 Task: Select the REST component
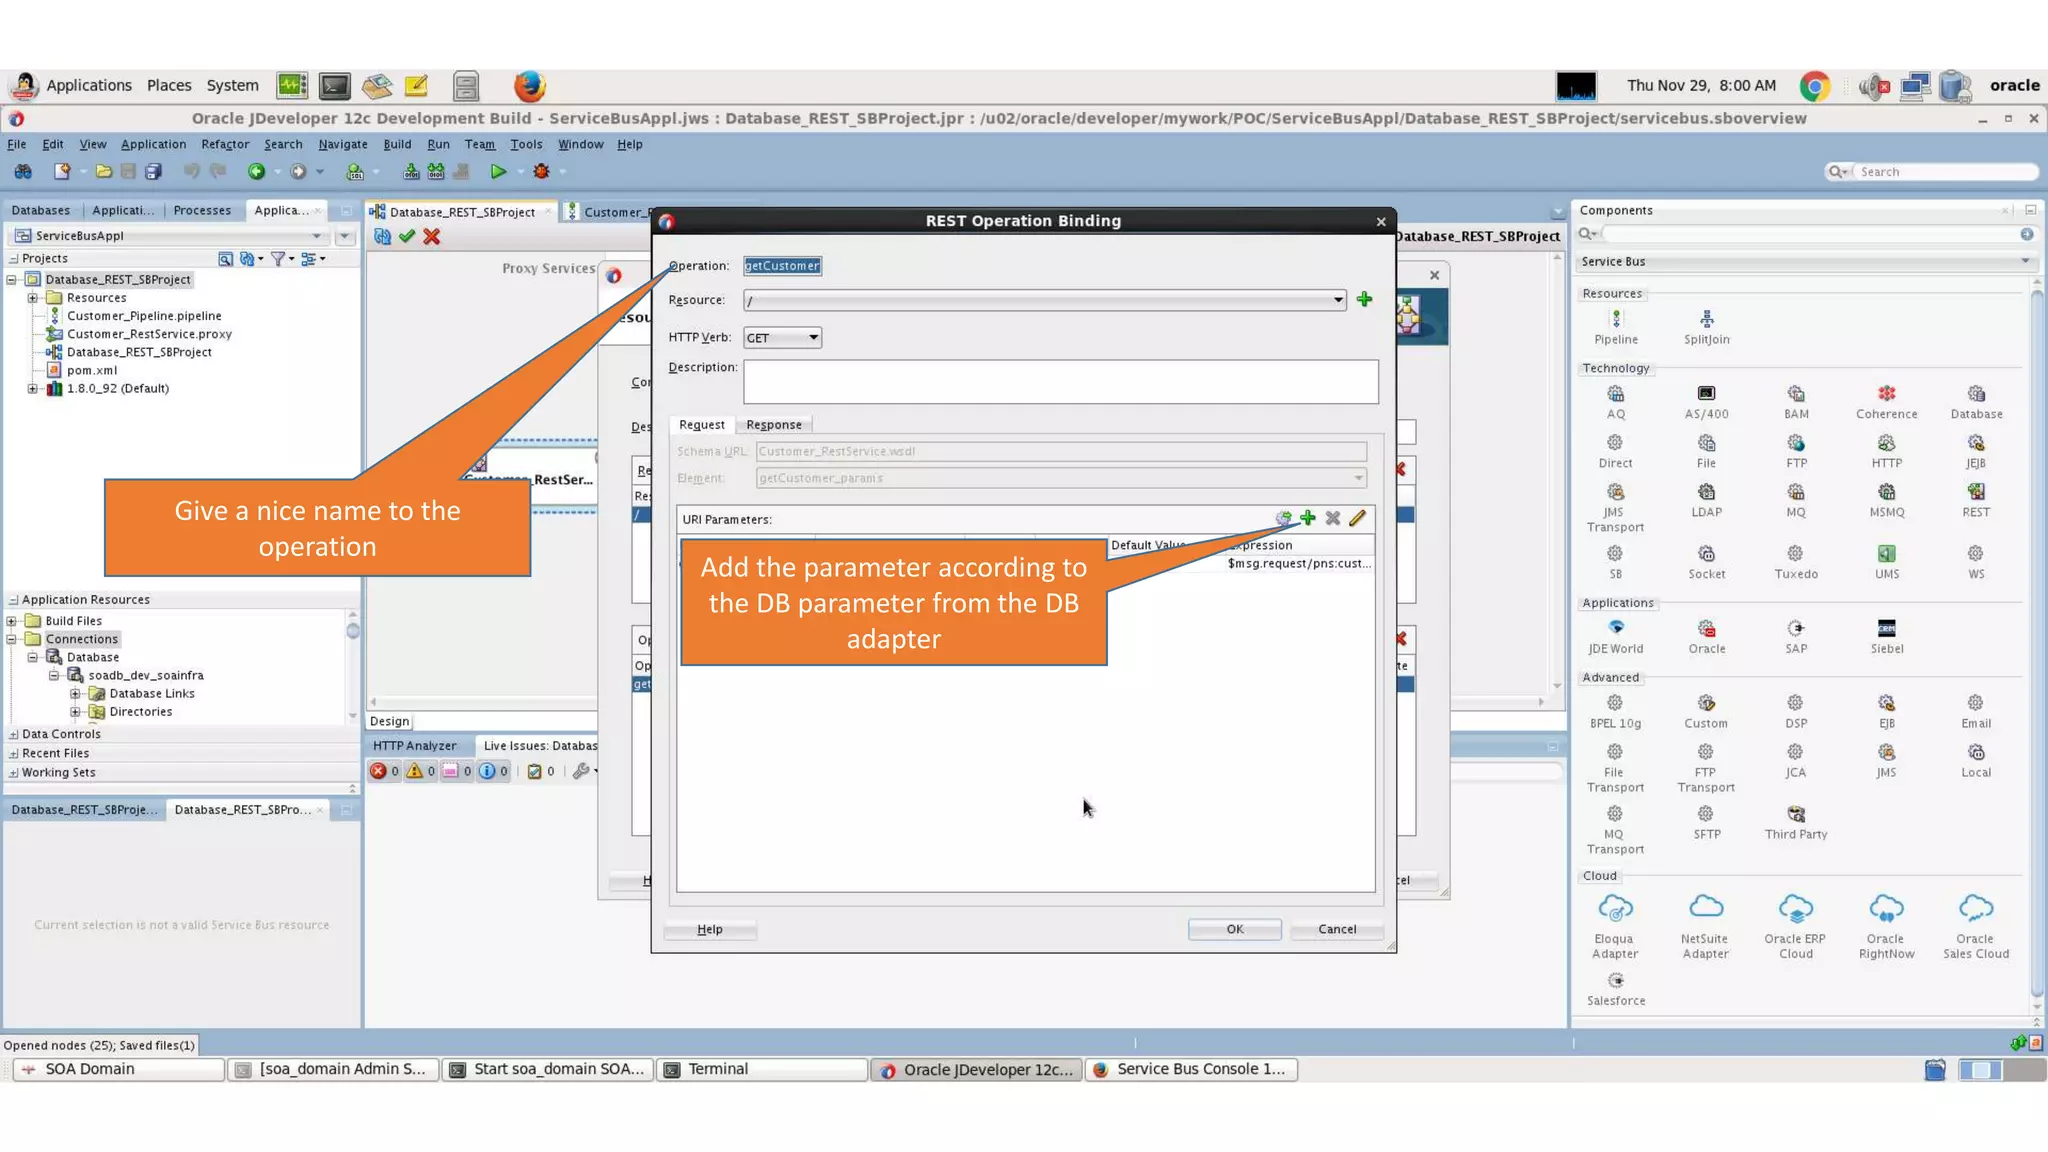point(1976,500)
